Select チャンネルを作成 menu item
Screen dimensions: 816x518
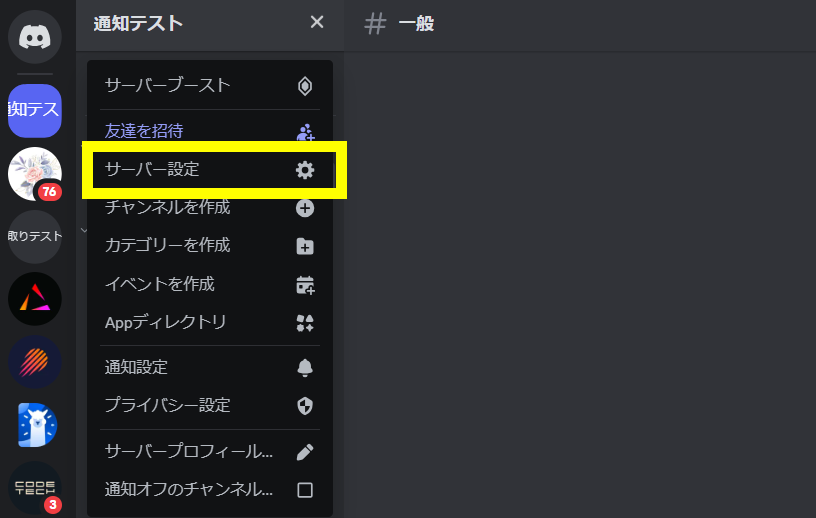point(210,207)
